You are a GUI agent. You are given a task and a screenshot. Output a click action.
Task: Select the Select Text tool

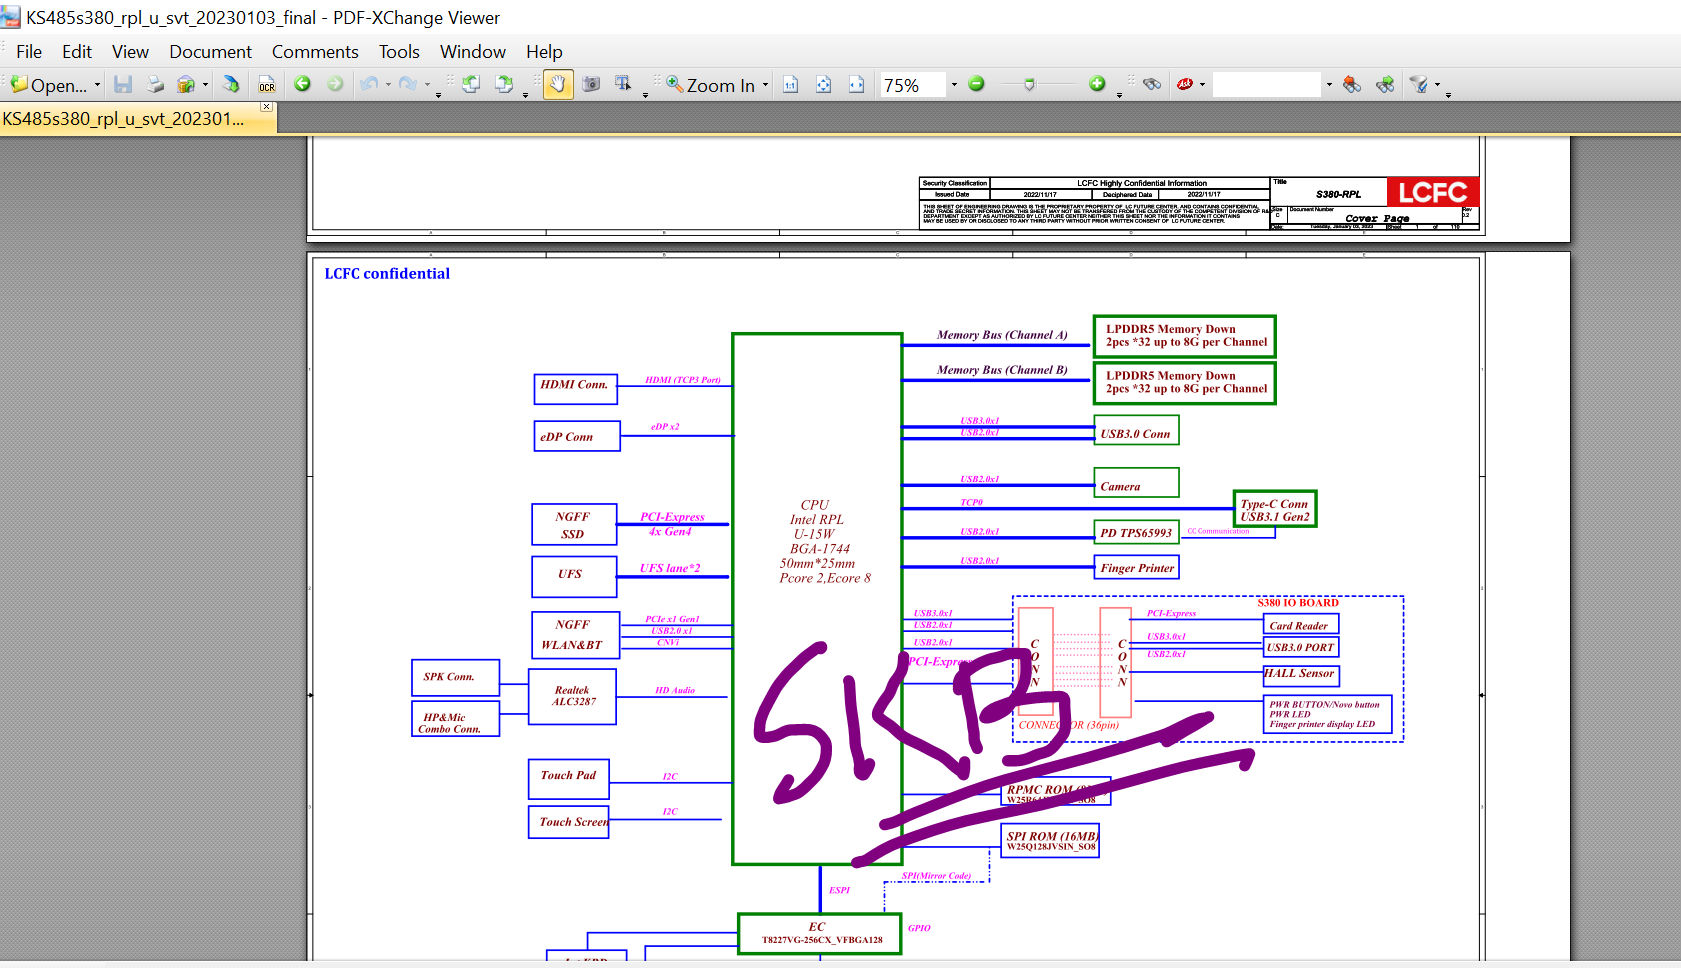pos(623,85)
